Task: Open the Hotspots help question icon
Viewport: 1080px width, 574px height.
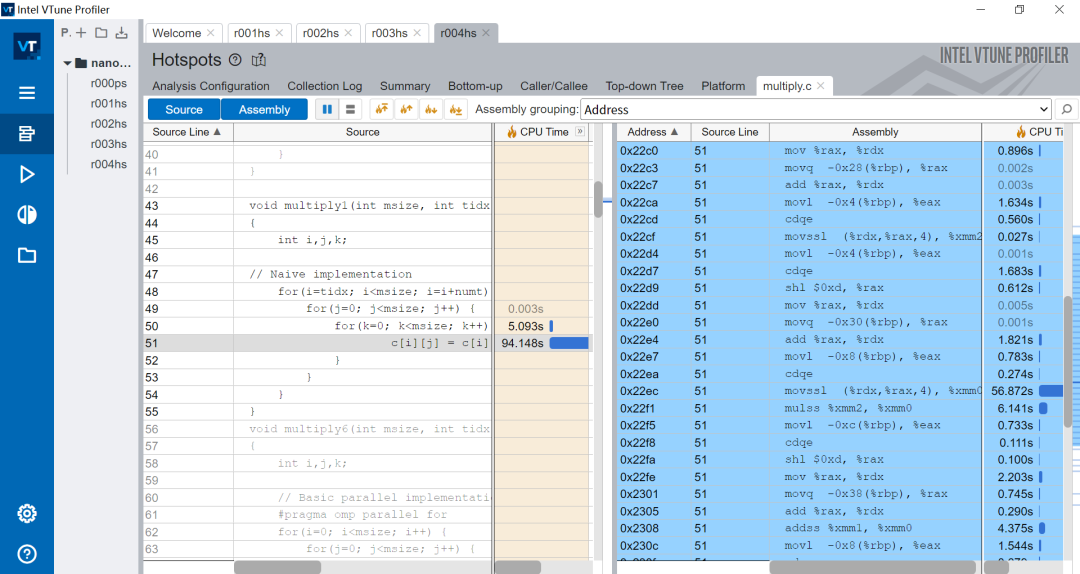Action: 235,60
